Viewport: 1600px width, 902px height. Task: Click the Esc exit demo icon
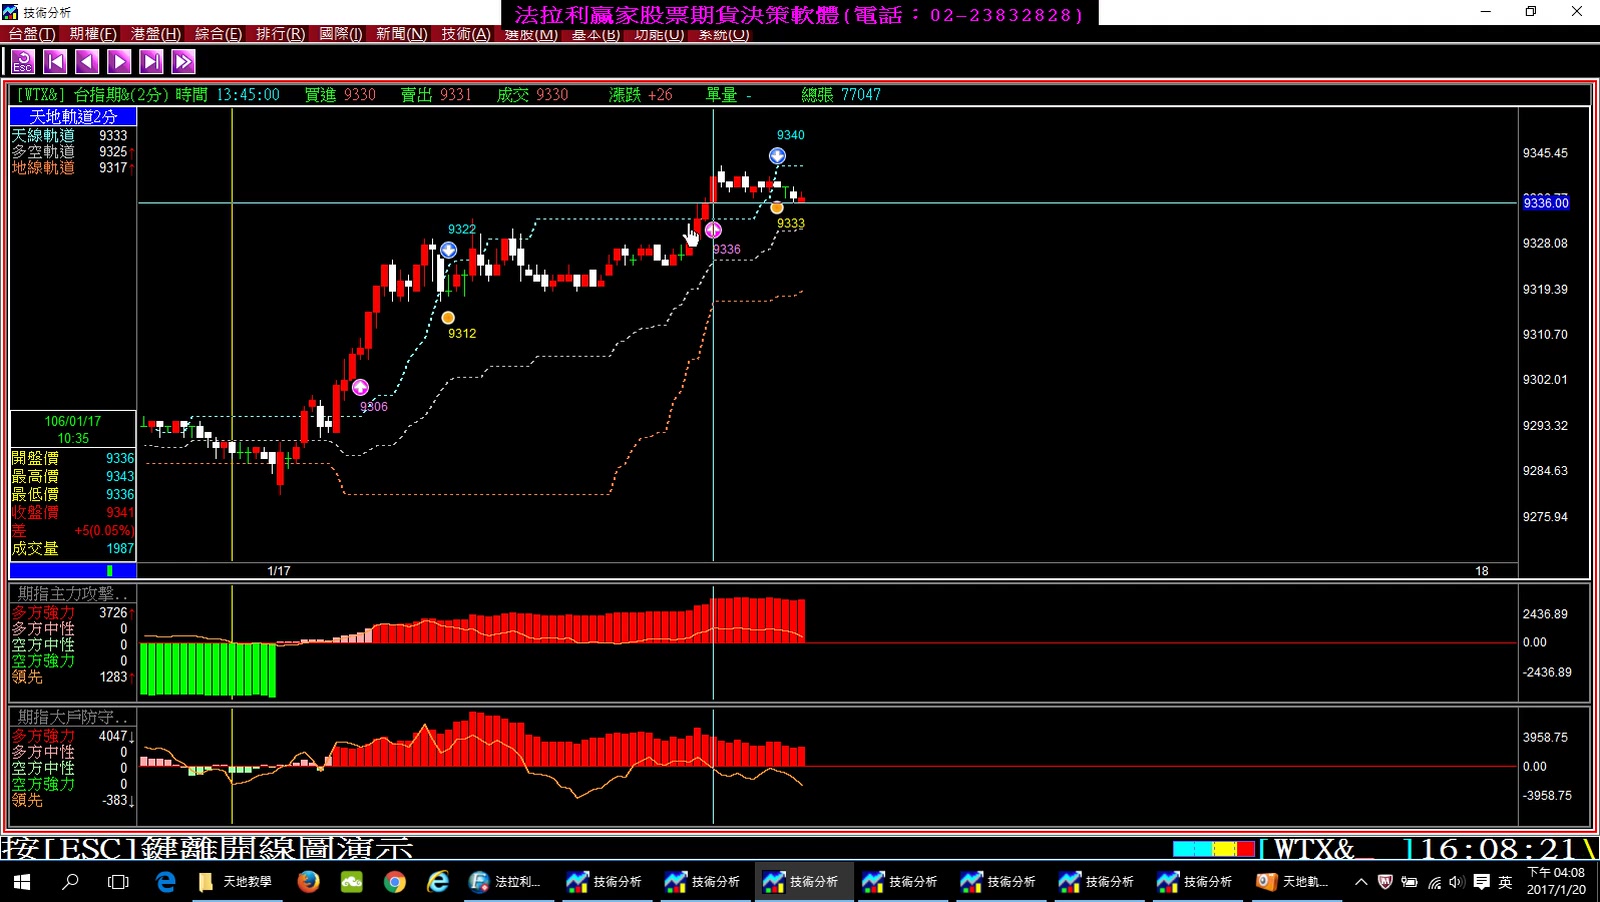point(23,62)
